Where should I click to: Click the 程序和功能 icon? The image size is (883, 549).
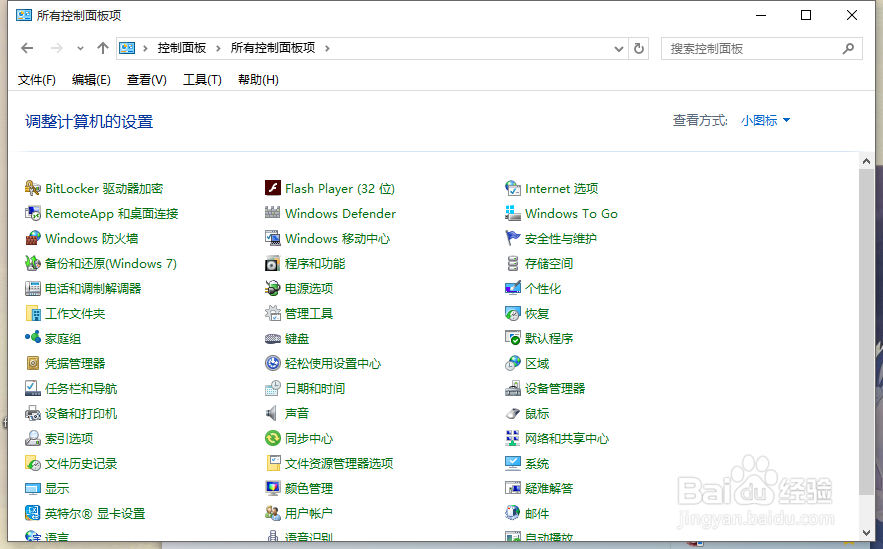point(273,263)
